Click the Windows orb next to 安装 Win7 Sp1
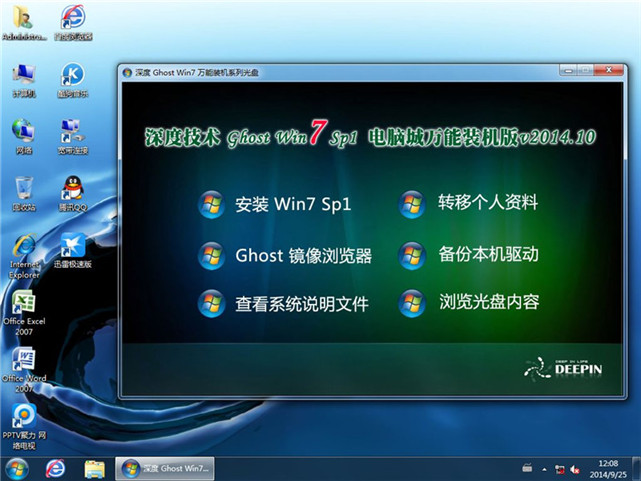The height and width of the screenshot is (481, 641). pyautogui.click(x=211, y=204)
